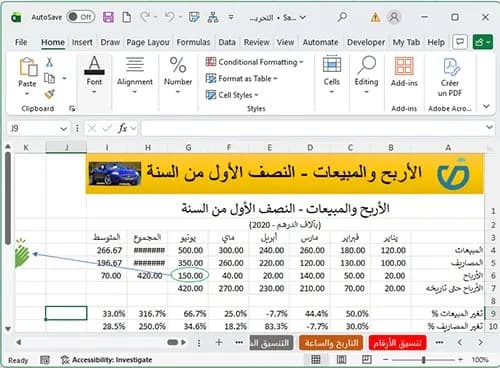Click the Spelling check icon
The height and width of the screenshot is (368, 500).
coord(194,17)
